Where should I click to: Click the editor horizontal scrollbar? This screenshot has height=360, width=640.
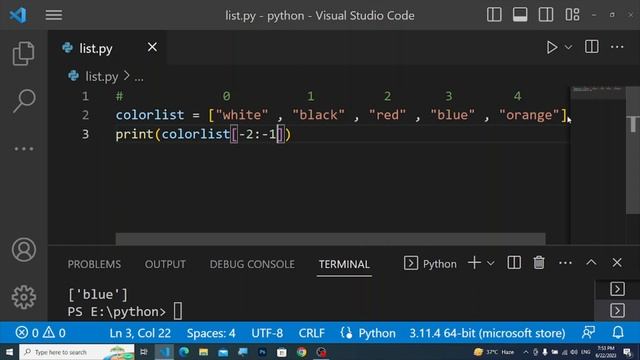click(330, 239)
